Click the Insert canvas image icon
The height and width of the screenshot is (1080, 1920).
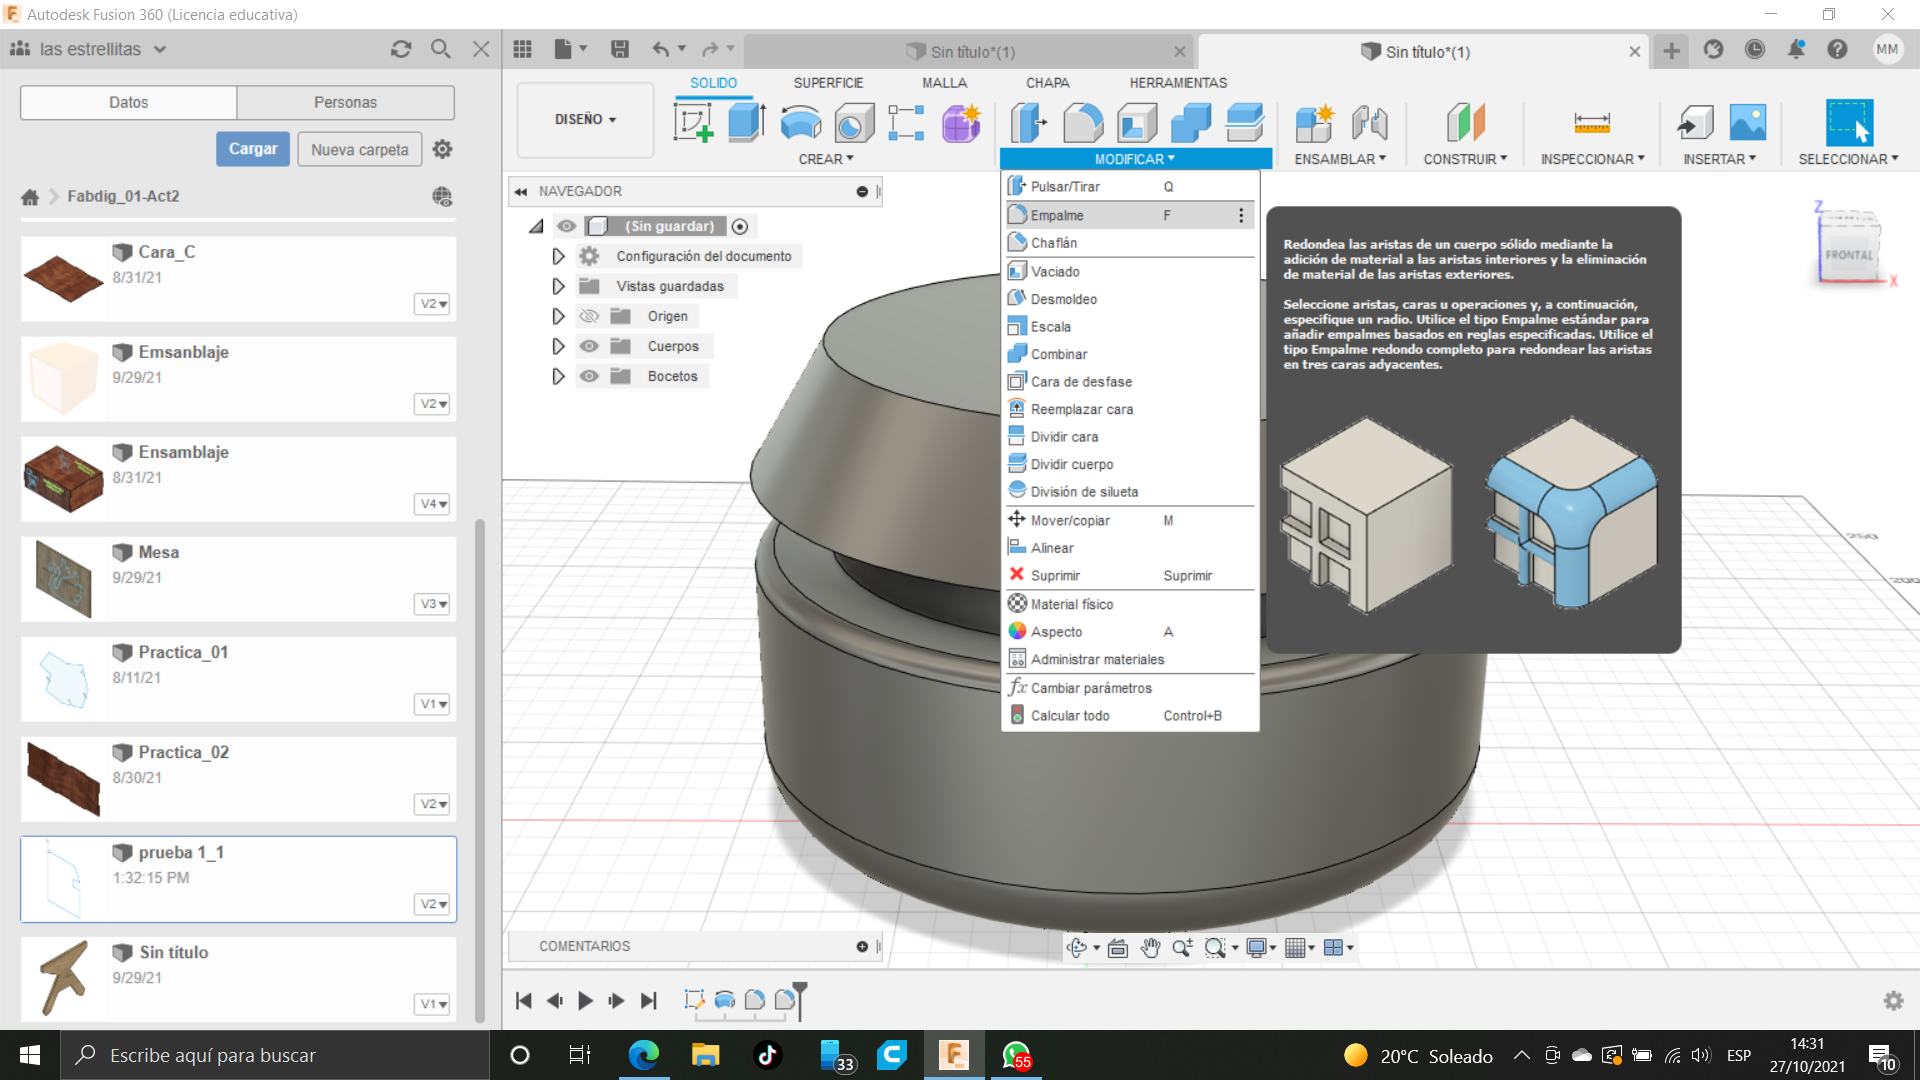point(1747,123)
